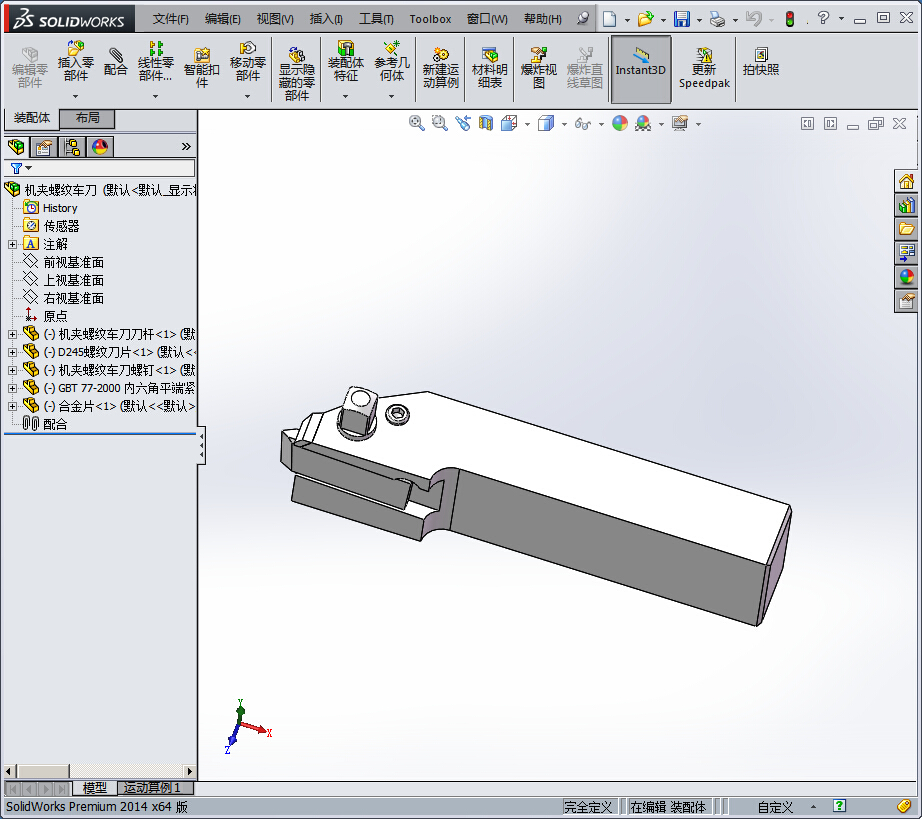Open the SolidWorks Resources home icon

(x=906, y=182)
